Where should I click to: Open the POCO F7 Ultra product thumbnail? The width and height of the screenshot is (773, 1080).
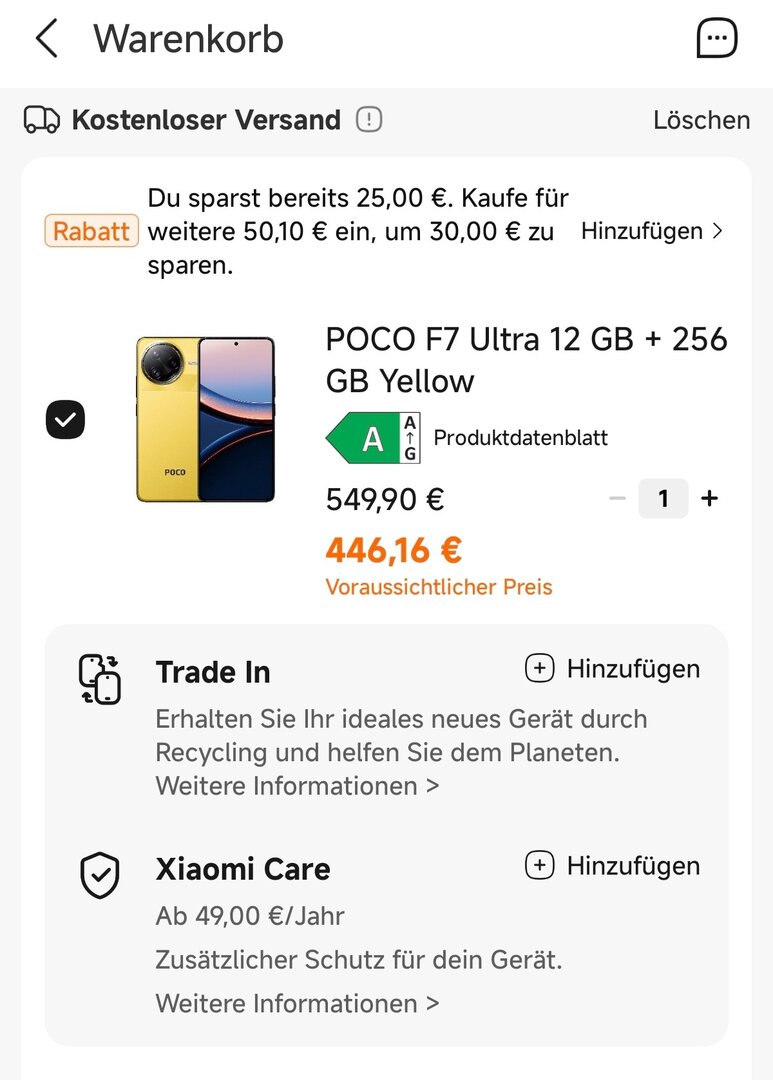click(206, 419)
